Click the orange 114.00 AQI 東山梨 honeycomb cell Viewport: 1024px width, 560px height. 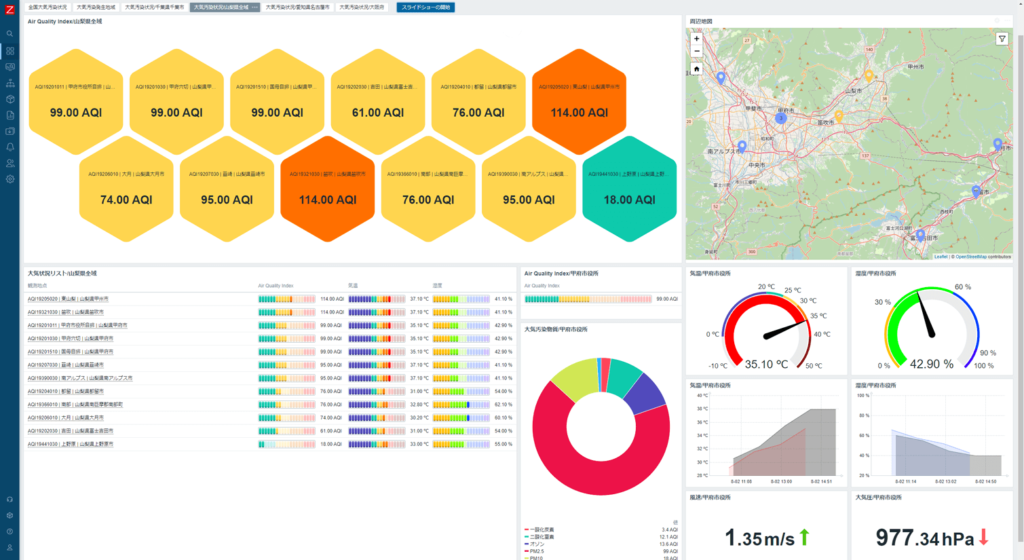579,101
